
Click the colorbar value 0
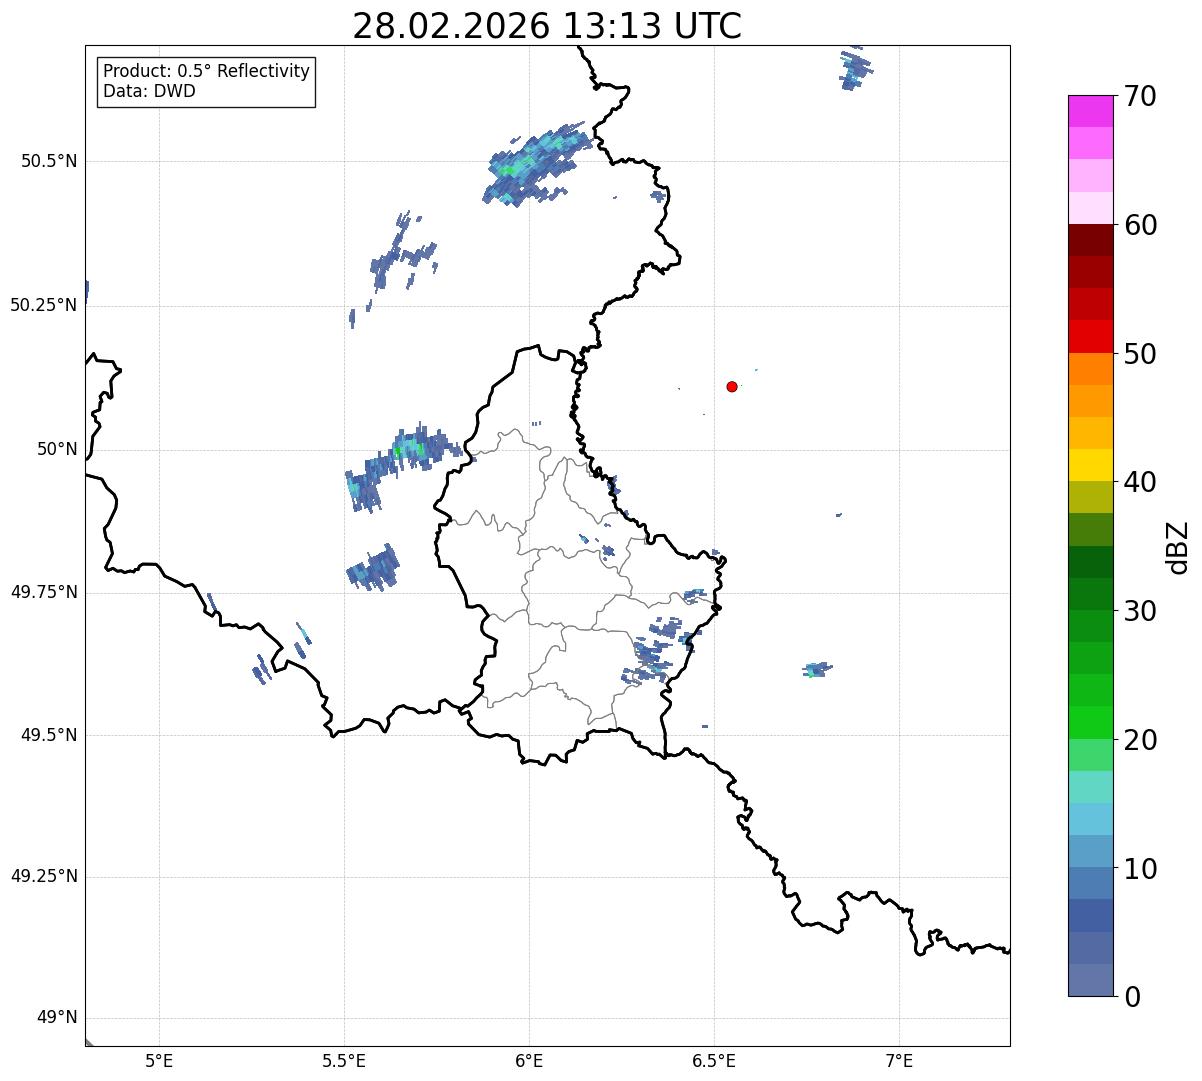(1131, 997)
